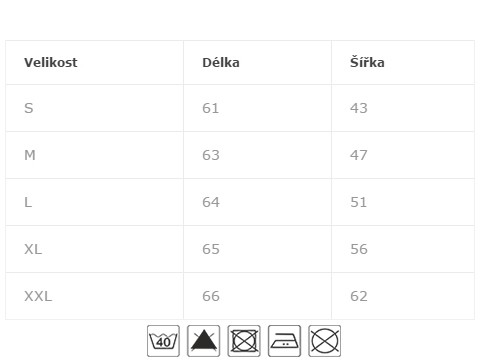
Task: Select width value 43 for size S
Action: (x=359, y=108)
